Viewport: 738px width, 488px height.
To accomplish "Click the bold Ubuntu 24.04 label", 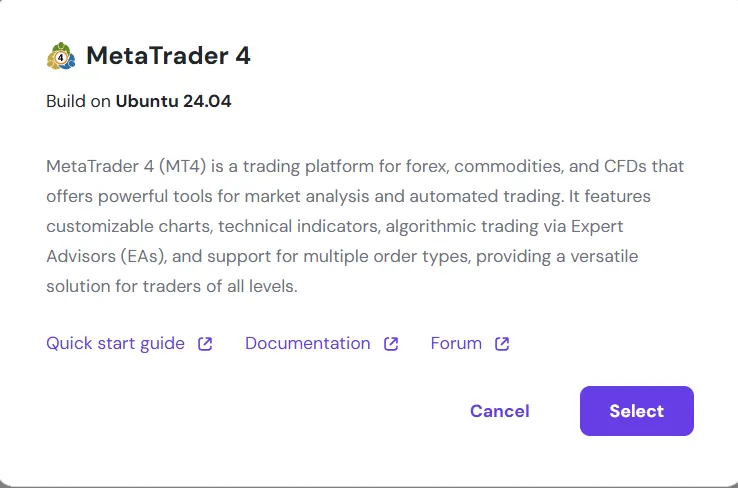I will pyautogui.click(x=173, y=102).
